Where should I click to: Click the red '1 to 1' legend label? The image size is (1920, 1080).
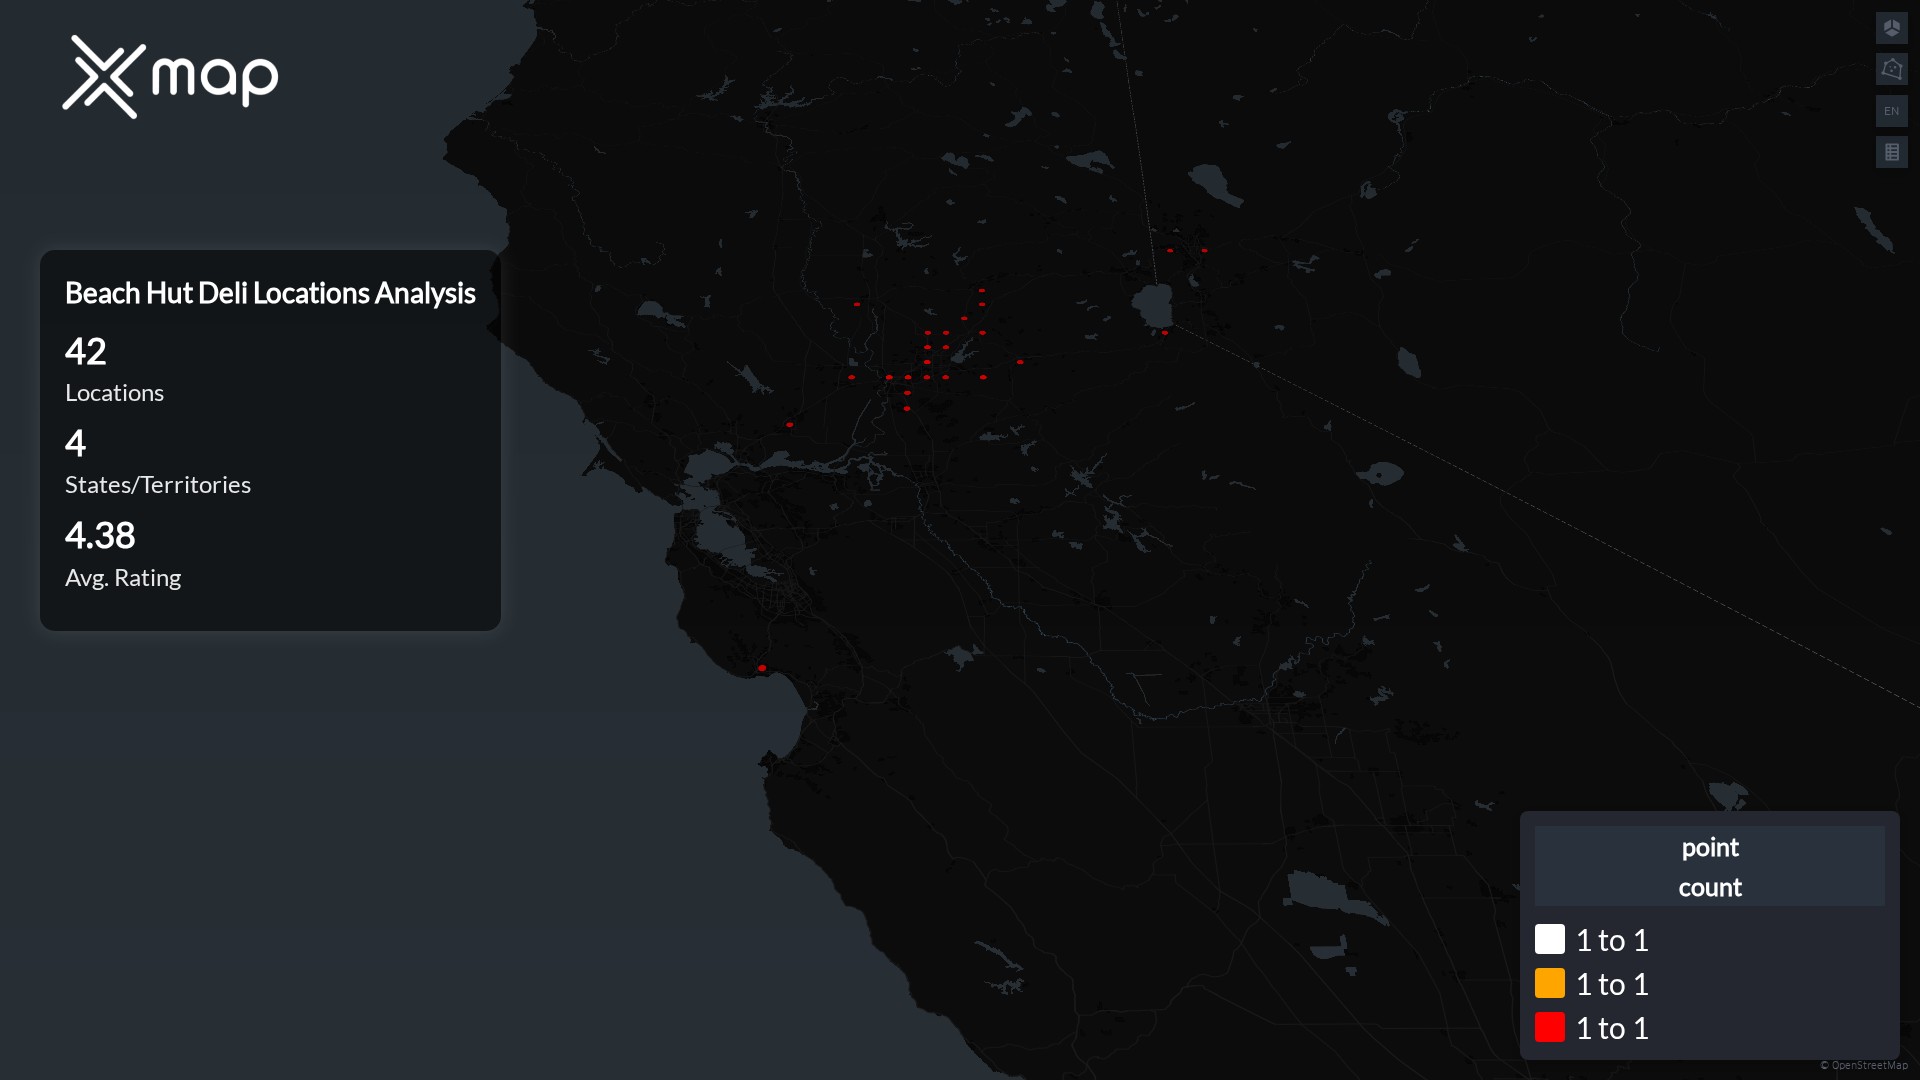pos(1612,1028)
